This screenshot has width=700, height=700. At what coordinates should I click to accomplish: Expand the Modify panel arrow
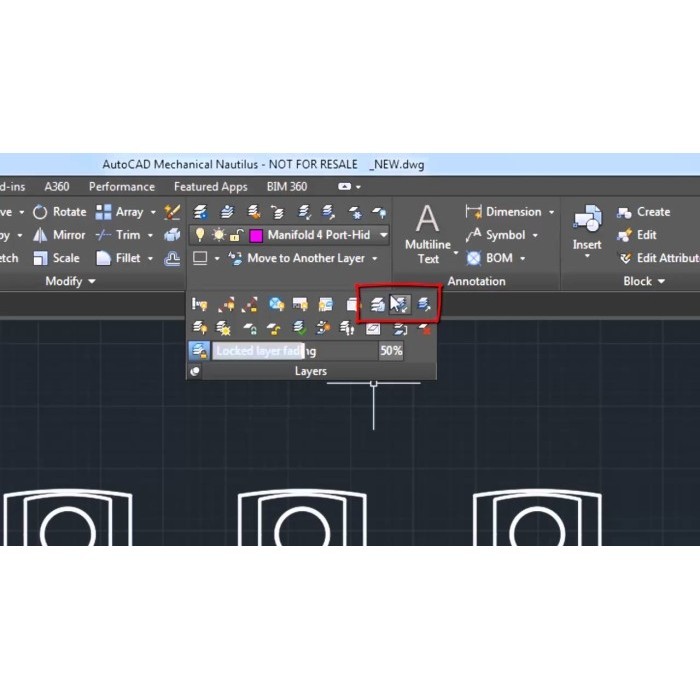[x=92, y=281]
